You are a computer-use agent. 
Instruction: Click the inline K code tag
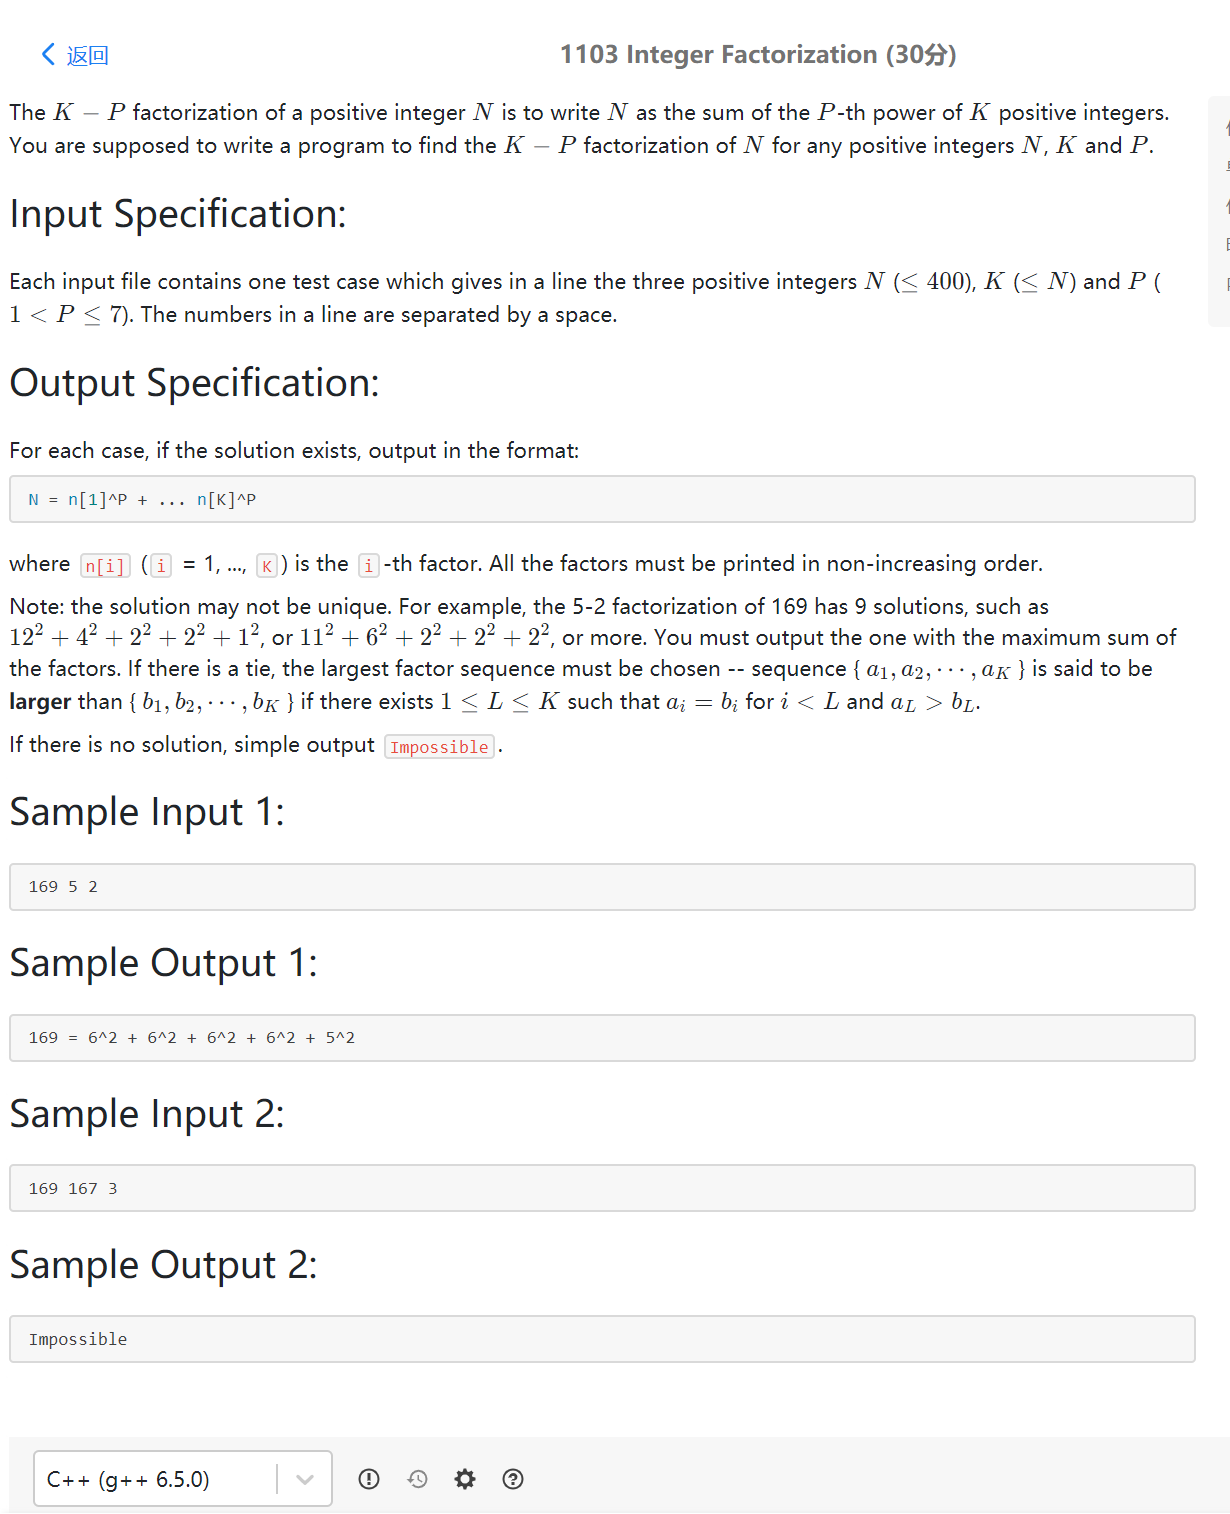click(x=267, y=566)
